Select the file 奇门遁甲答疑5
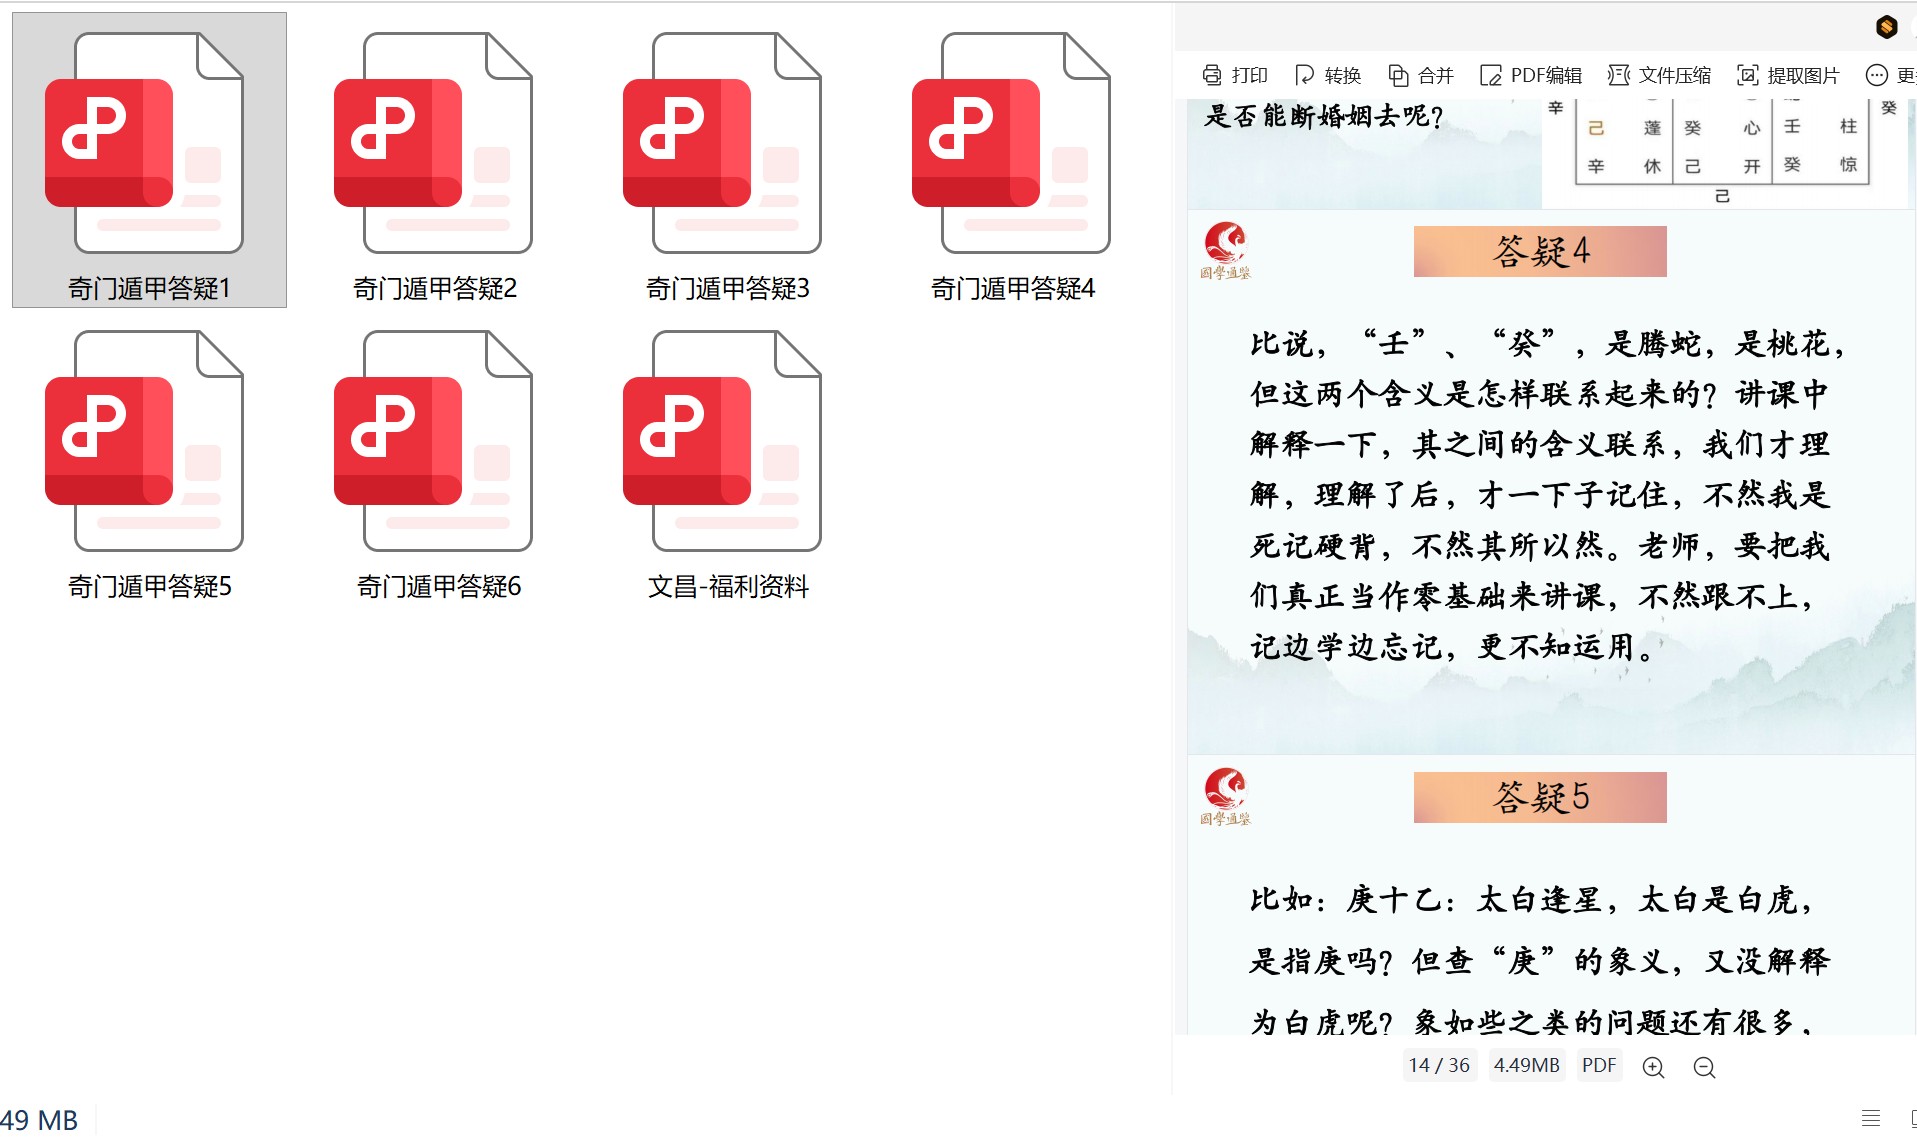This screenshot has width=1917, height=1137. point(149,460)
